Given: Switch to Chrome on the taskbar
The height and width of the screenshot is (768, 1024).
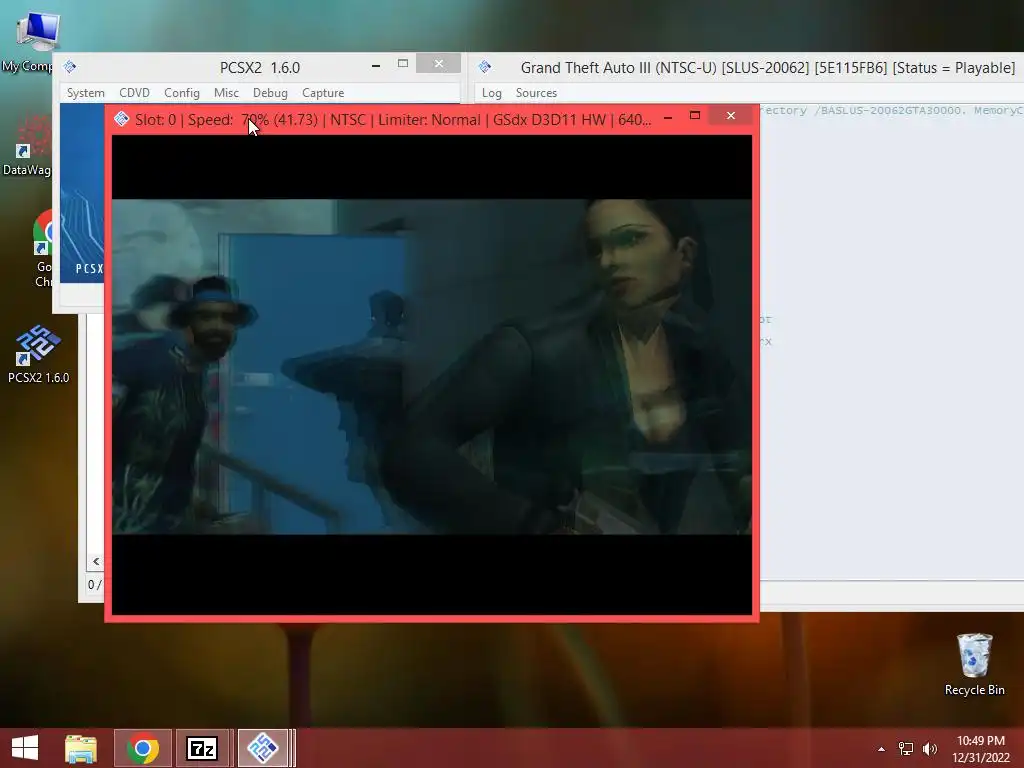Looking at the screenshot, I should coord(143,748).
